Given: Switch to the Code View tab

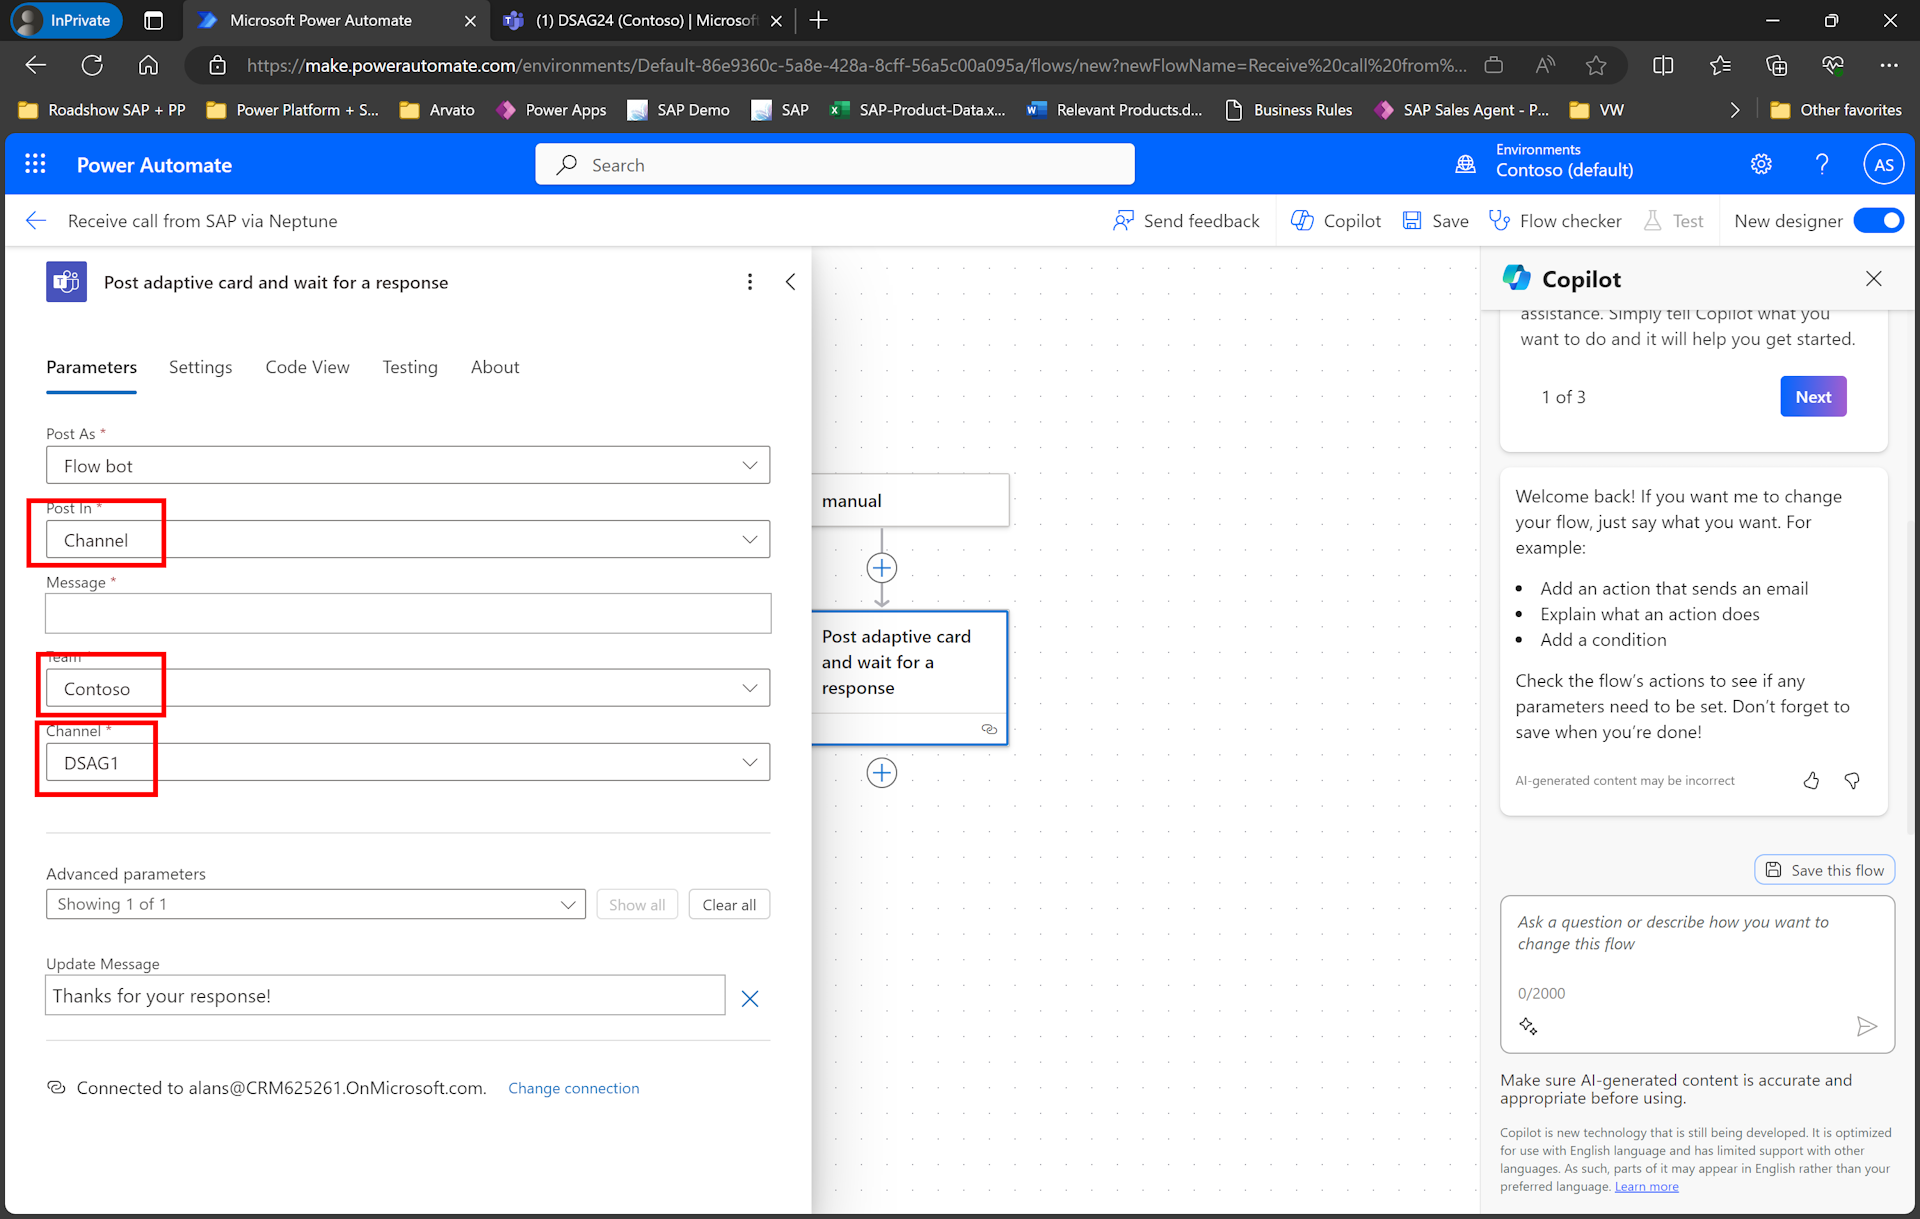Looking at the screenshot, I should (x=307, y=367).
